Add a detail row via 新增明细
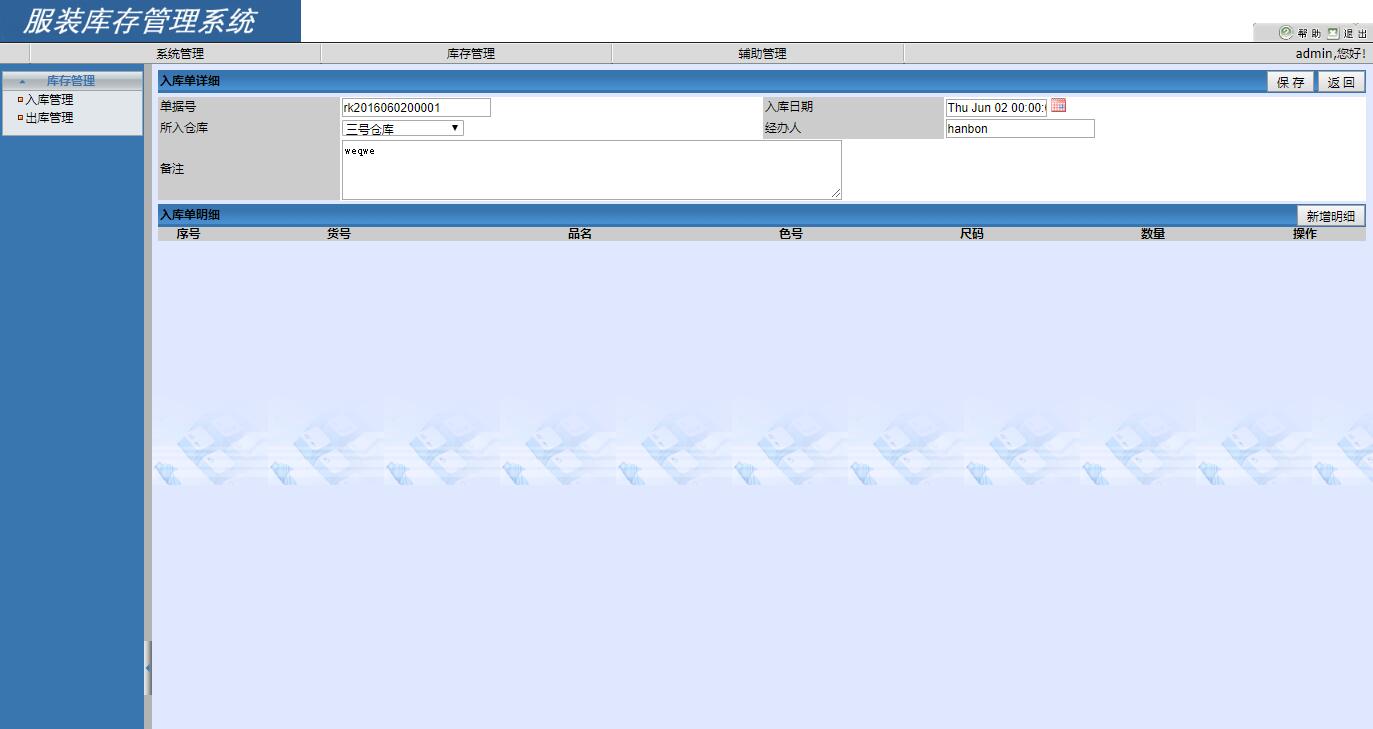The height and width of the screenshot is (729, 1373). pyautogui.click(x=1330, y=214)
